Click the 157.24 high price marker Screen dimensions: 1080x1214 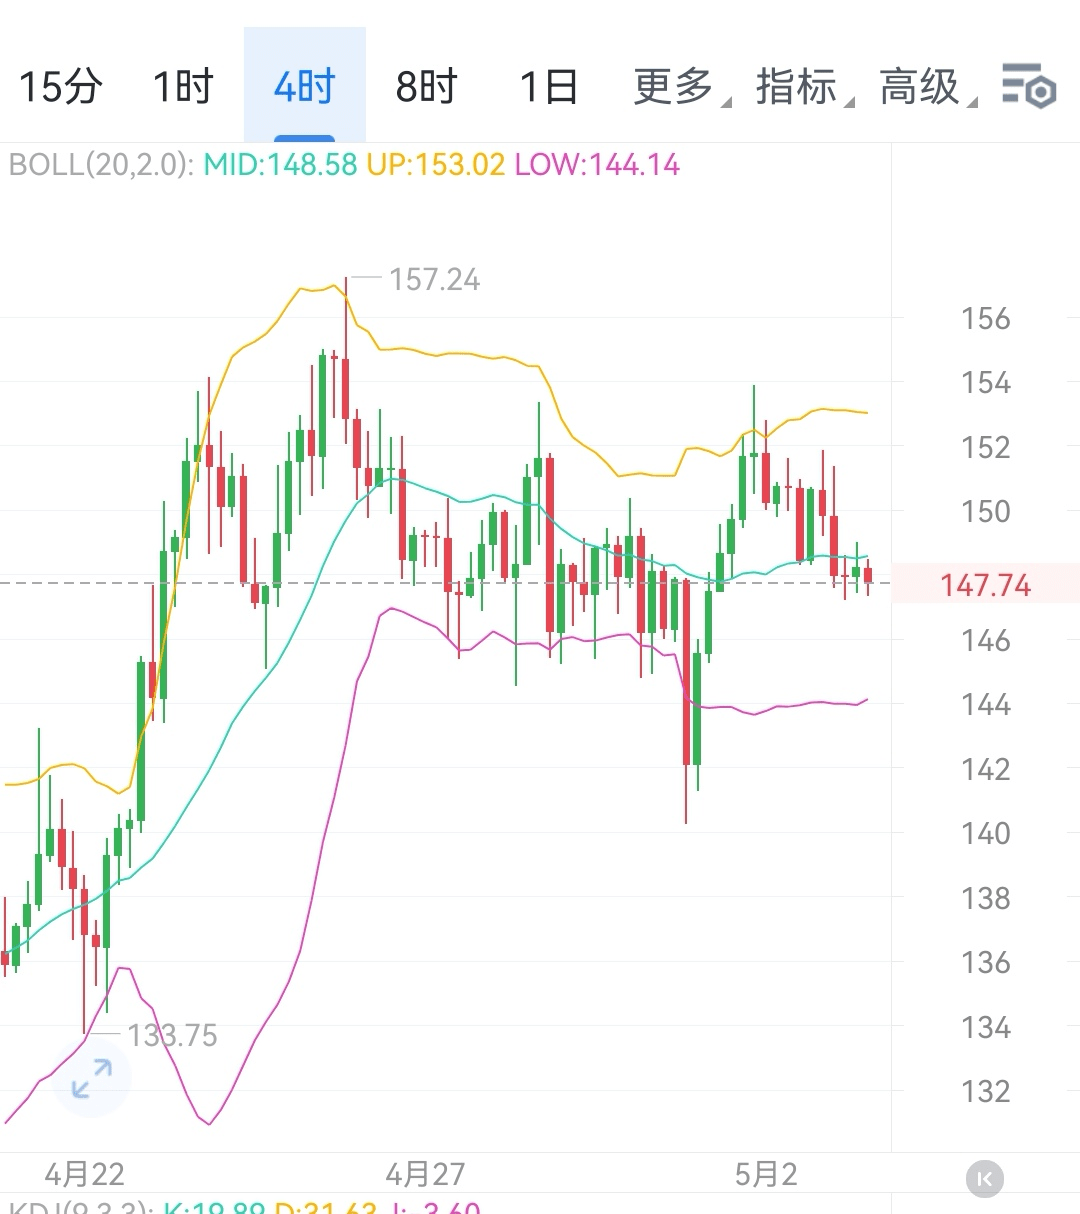click(434, 279)
